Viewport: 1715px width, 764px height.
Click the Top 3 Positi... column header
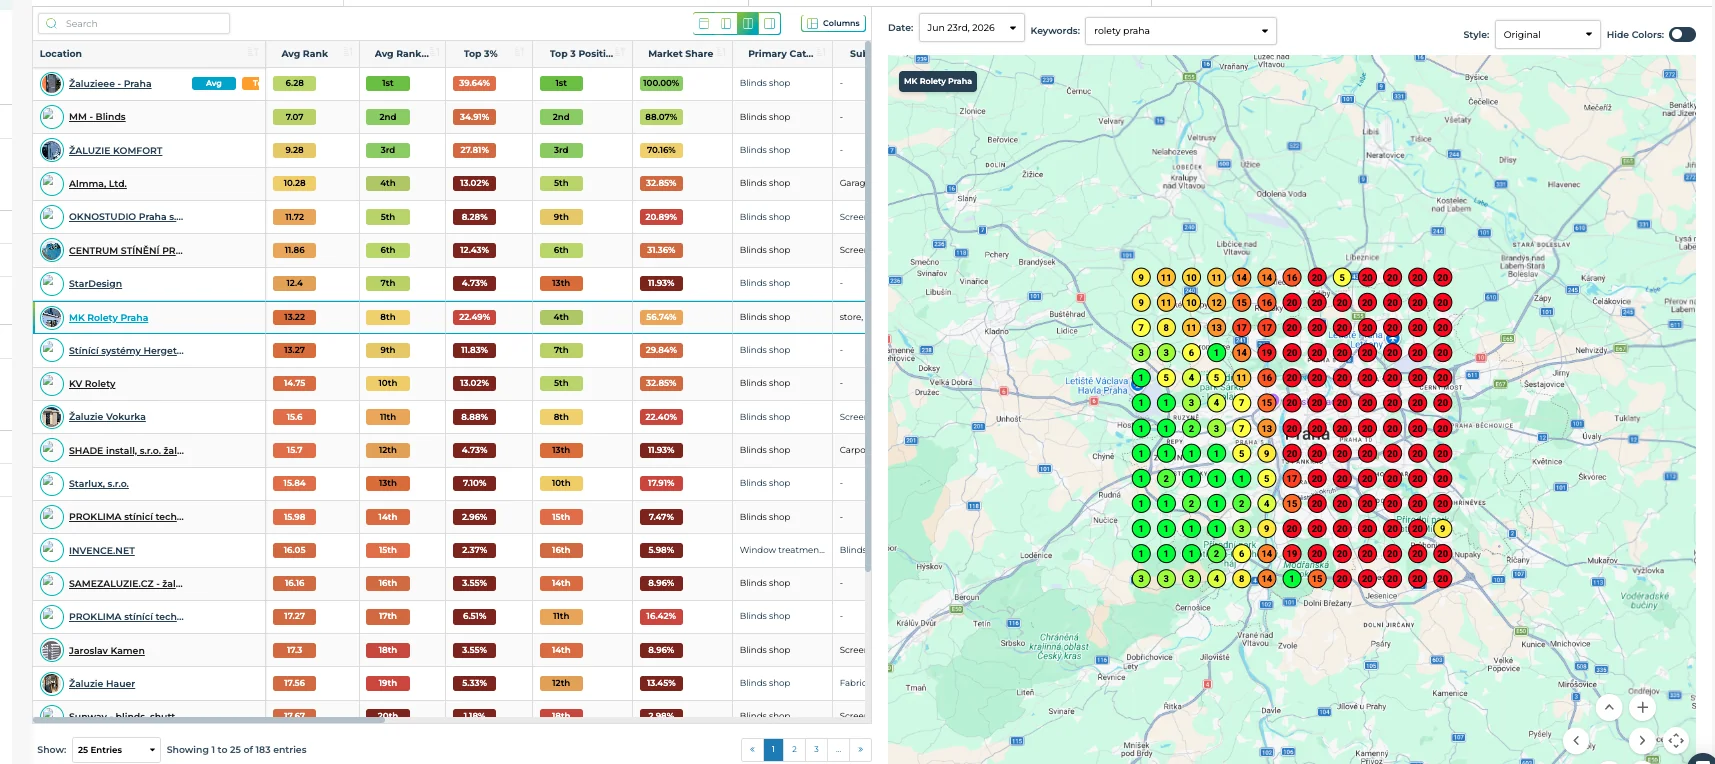pyautogui.click(x=581, y=54)
